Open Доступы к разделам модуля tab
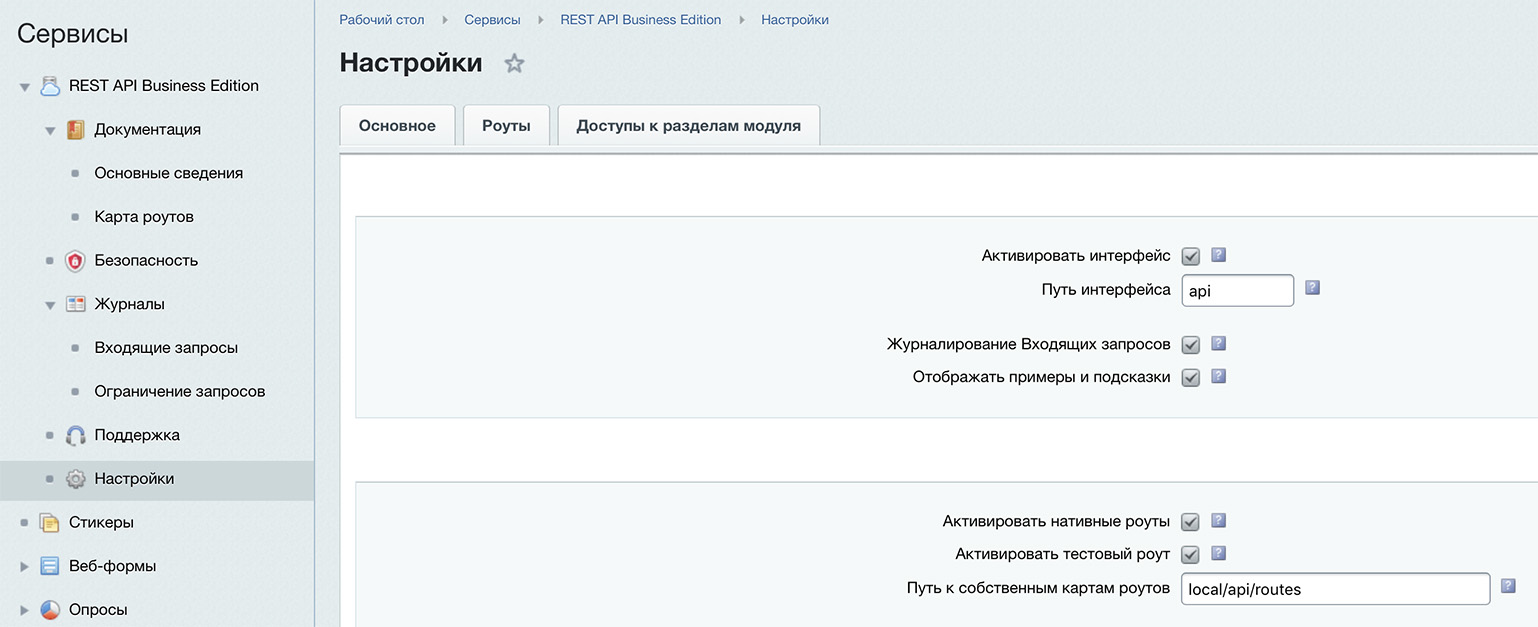The height and width of the screenshot is (627, 1538). [x=688, y=126]
